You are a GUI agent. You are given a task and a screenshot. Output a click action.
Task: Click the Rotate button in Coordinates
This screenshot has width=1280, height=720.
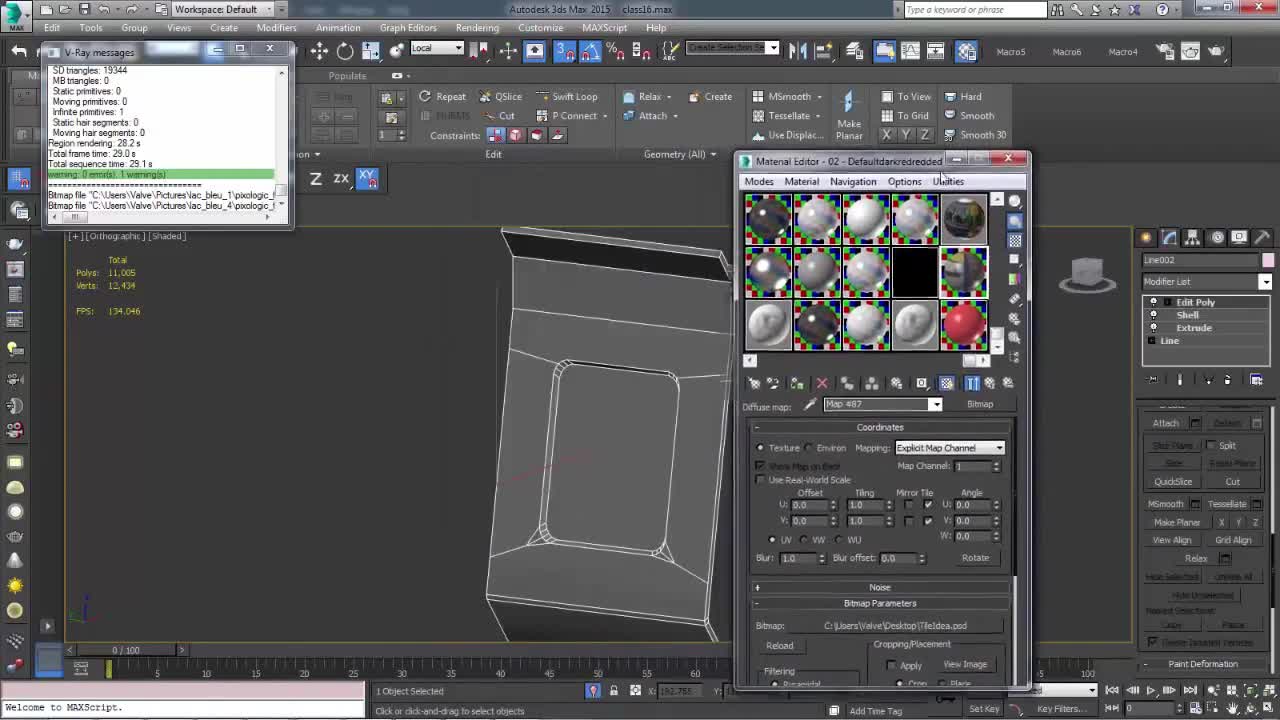[975, 558]
